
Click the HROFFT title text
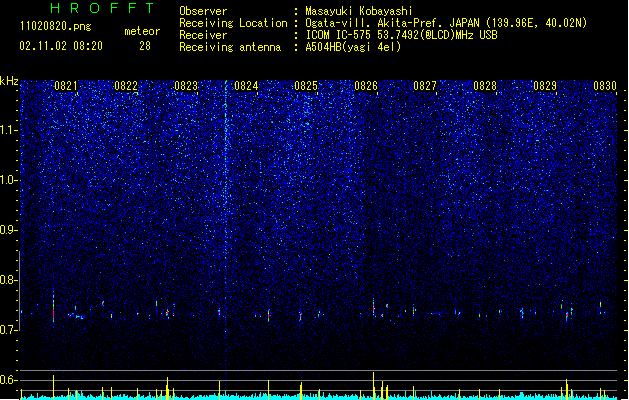point(102,8)
